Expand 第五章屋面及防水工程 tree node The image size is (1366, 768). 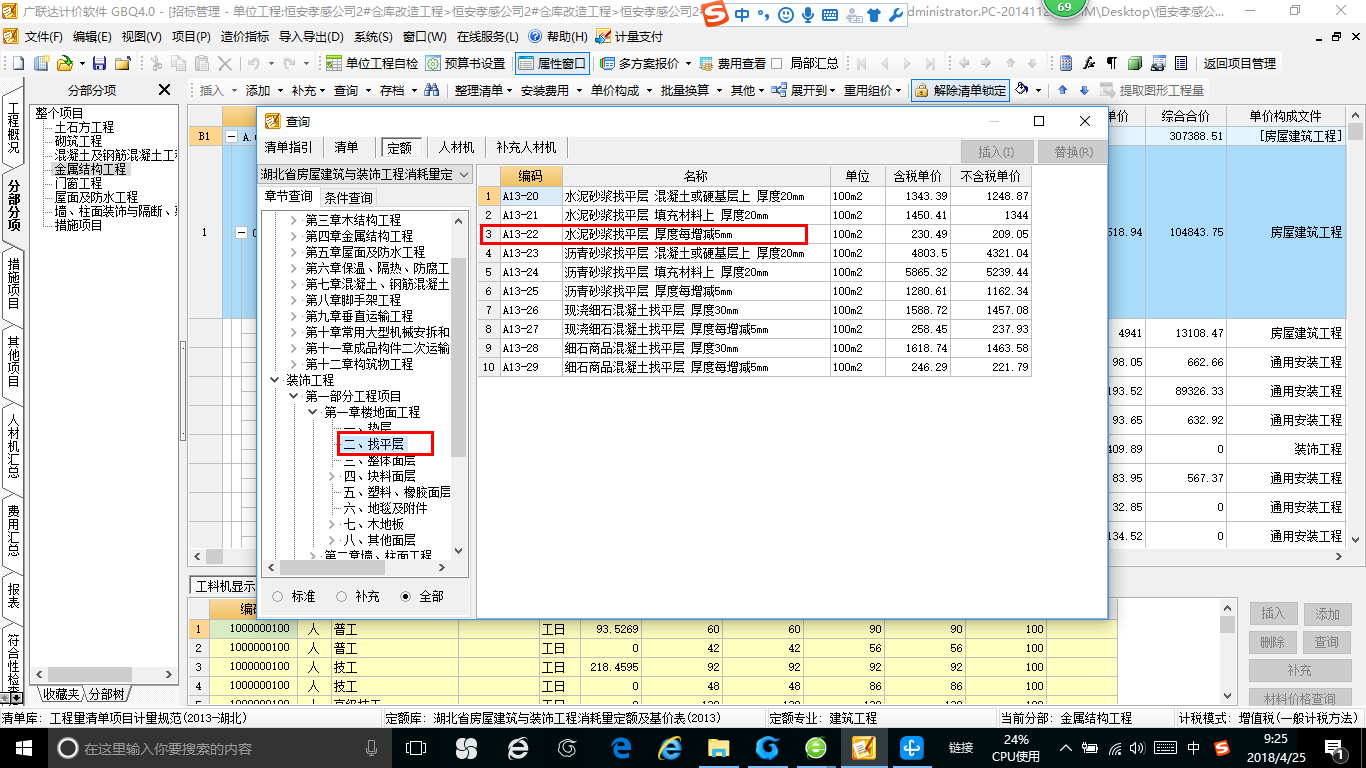pyautogui.click(x=294, y=252)
